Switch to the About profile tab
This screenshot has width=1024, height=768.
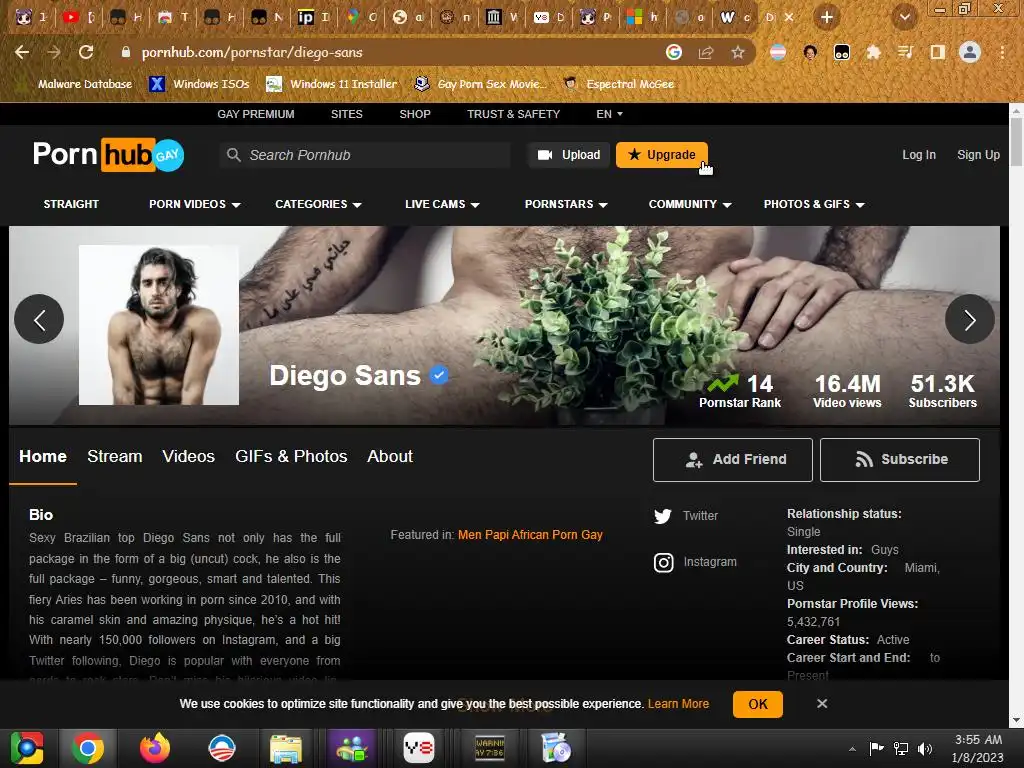coord(390,456)
